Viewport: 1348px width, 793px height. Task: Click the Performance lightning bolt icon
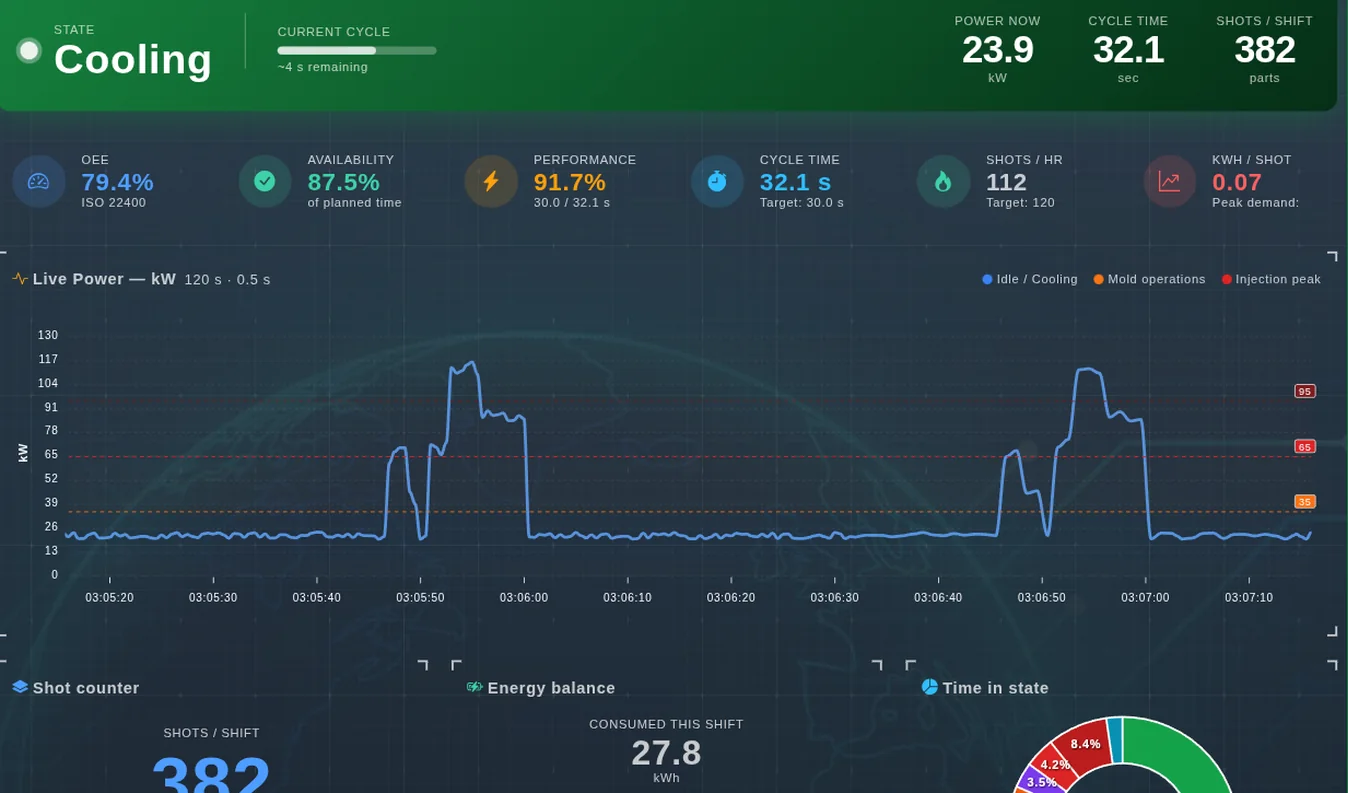coord(491,181)
